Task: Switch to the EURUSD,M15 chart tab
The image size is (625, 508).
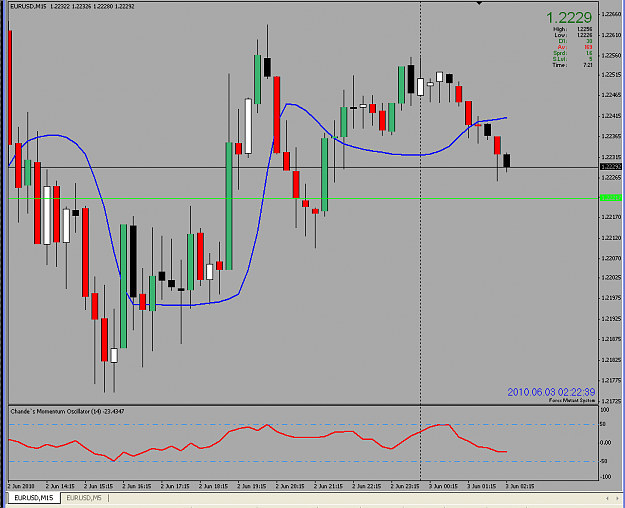Action: pyautogui.click(x=33, y=498)
